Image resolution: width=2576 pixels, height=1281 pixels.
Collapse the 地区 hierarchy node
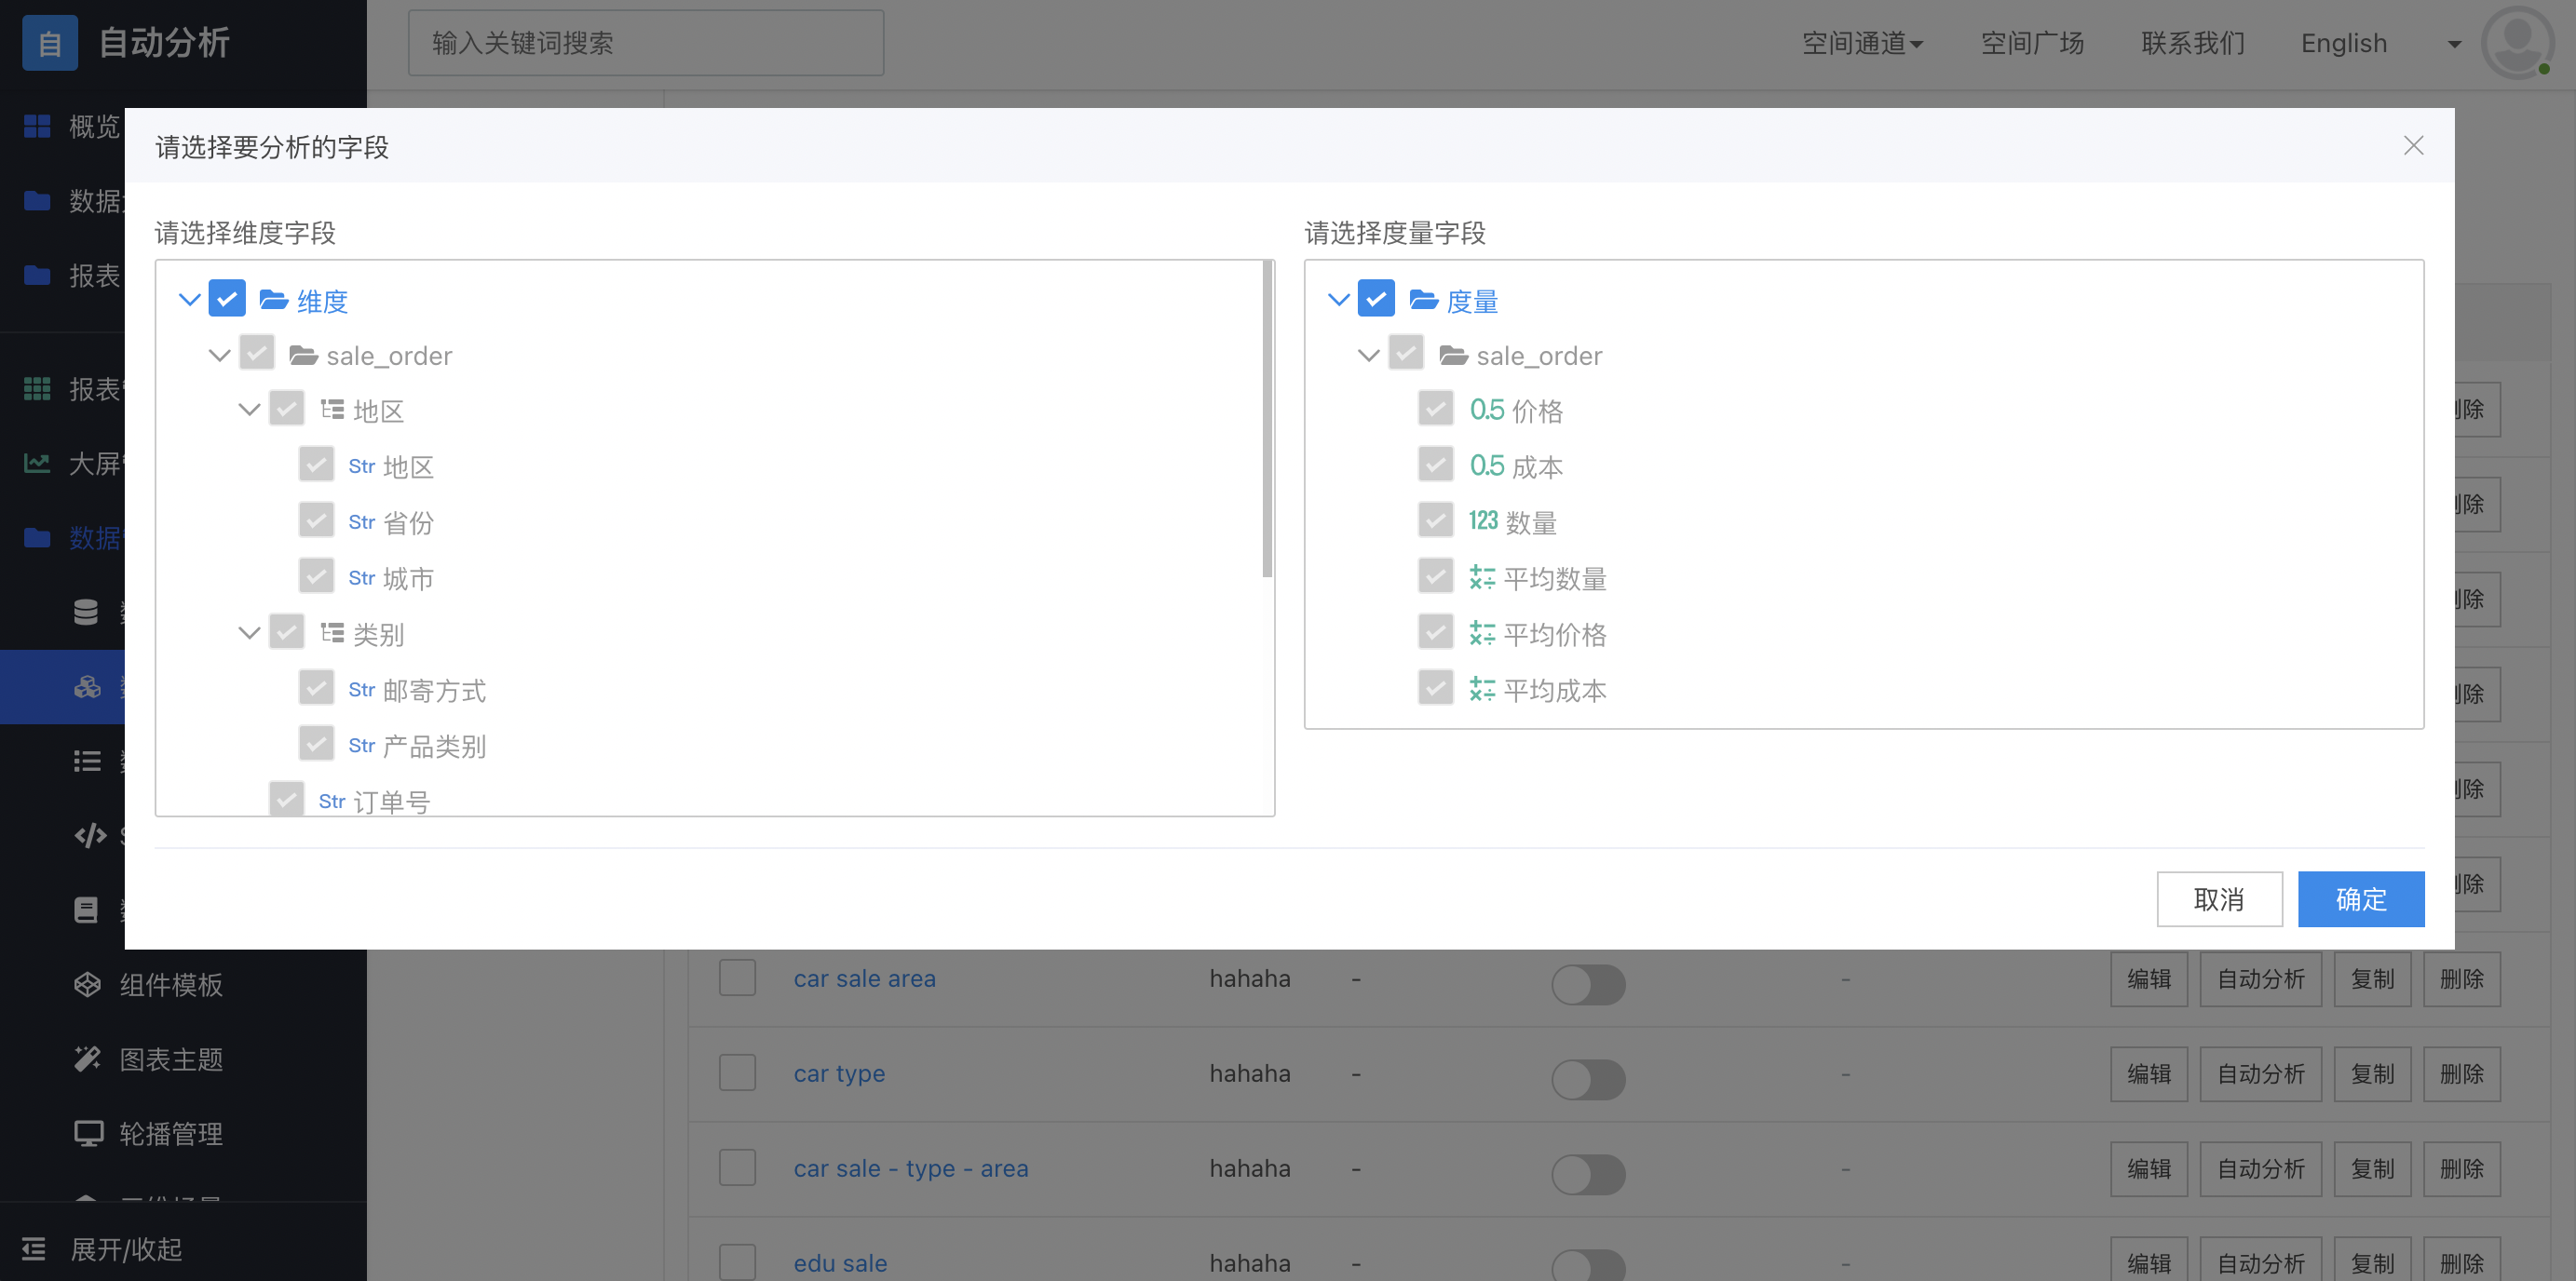(249, 409)
